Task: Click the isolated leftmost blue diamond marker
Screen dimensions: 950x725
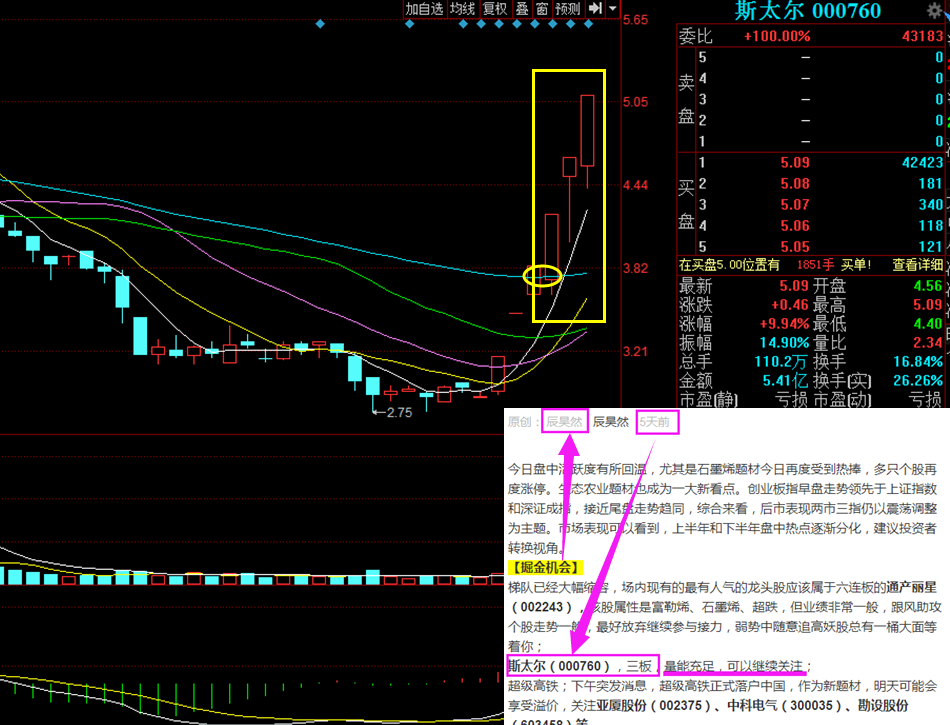Action: point(321,24)
